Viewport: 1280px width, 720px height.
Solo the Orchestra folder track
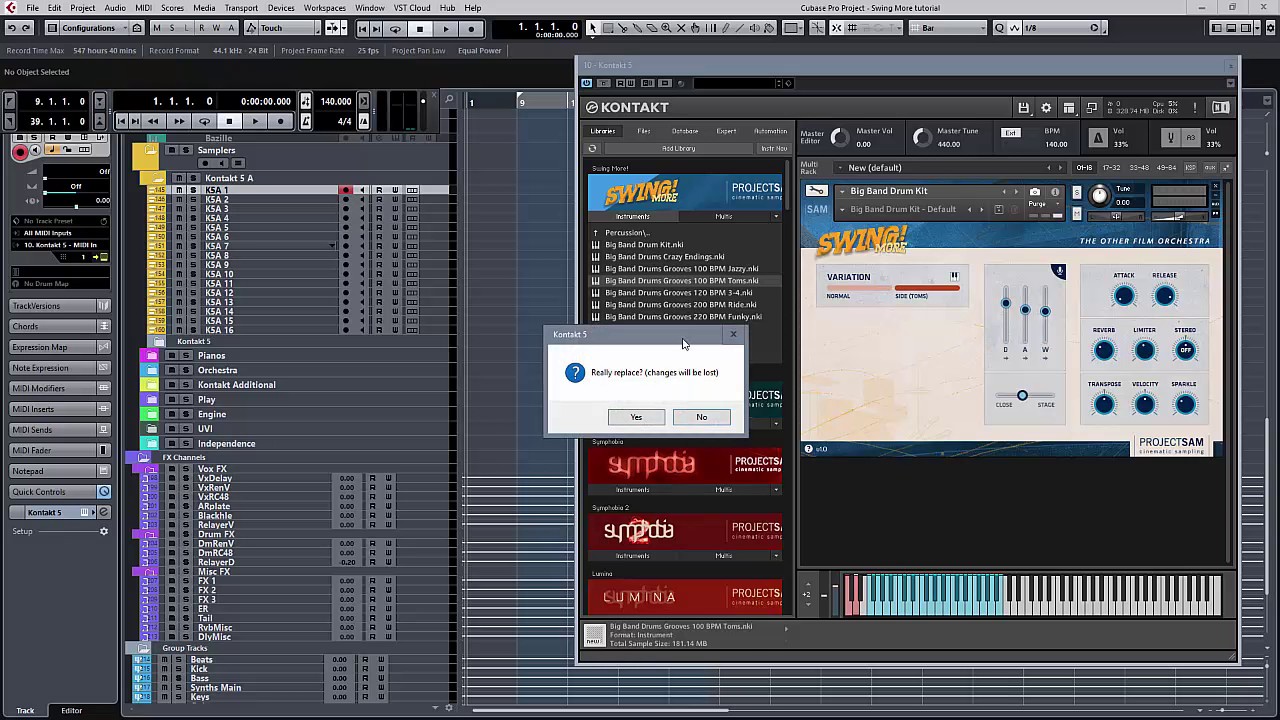point(186,371)
